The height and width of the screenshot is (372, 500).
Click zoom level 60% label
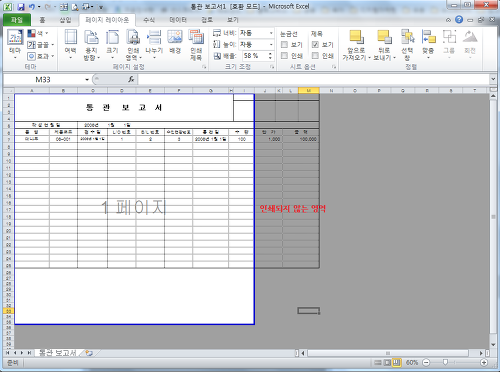[x=412, y=362]
